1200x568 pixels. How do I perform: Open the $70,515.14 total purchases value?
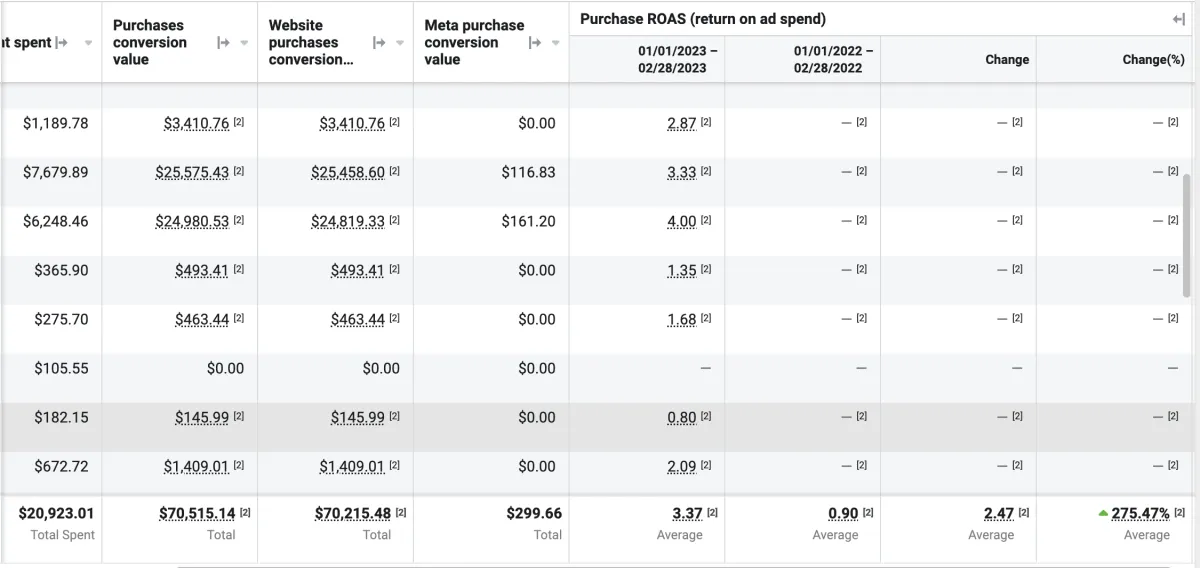pos(197,514)
